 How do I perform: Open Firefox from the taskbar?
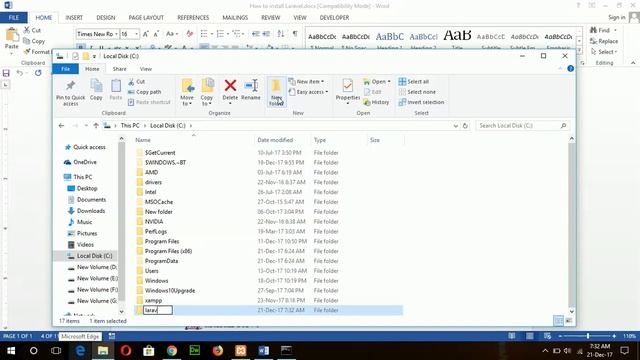[x=218, y=351]
